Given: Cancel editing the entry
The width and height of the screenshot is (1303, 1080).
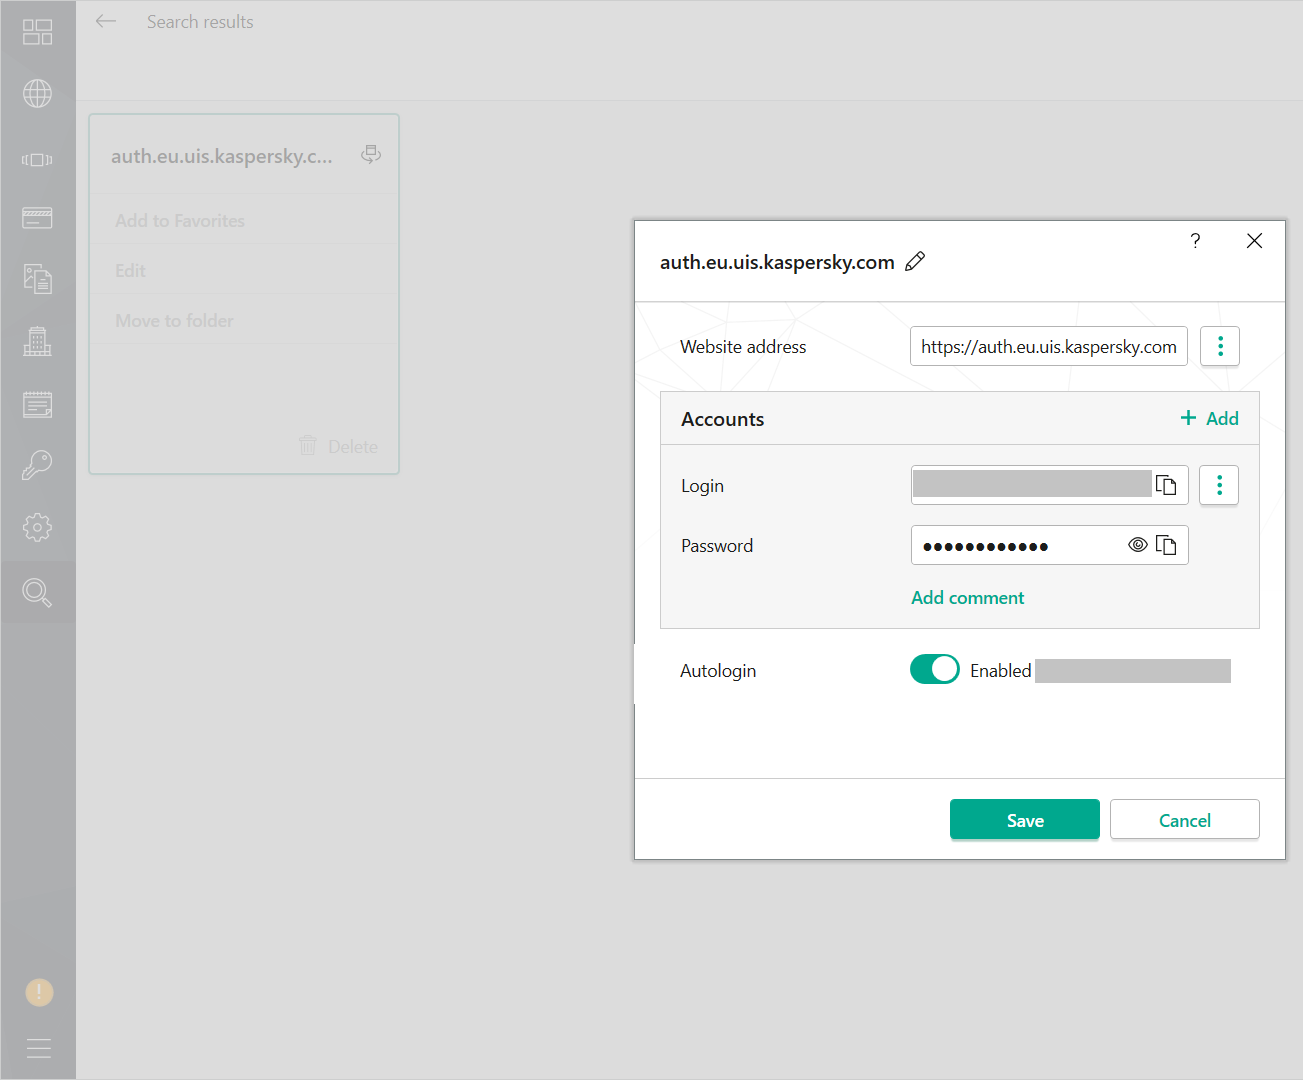Looking at the screenshot, I should (x=1185, y=819).
